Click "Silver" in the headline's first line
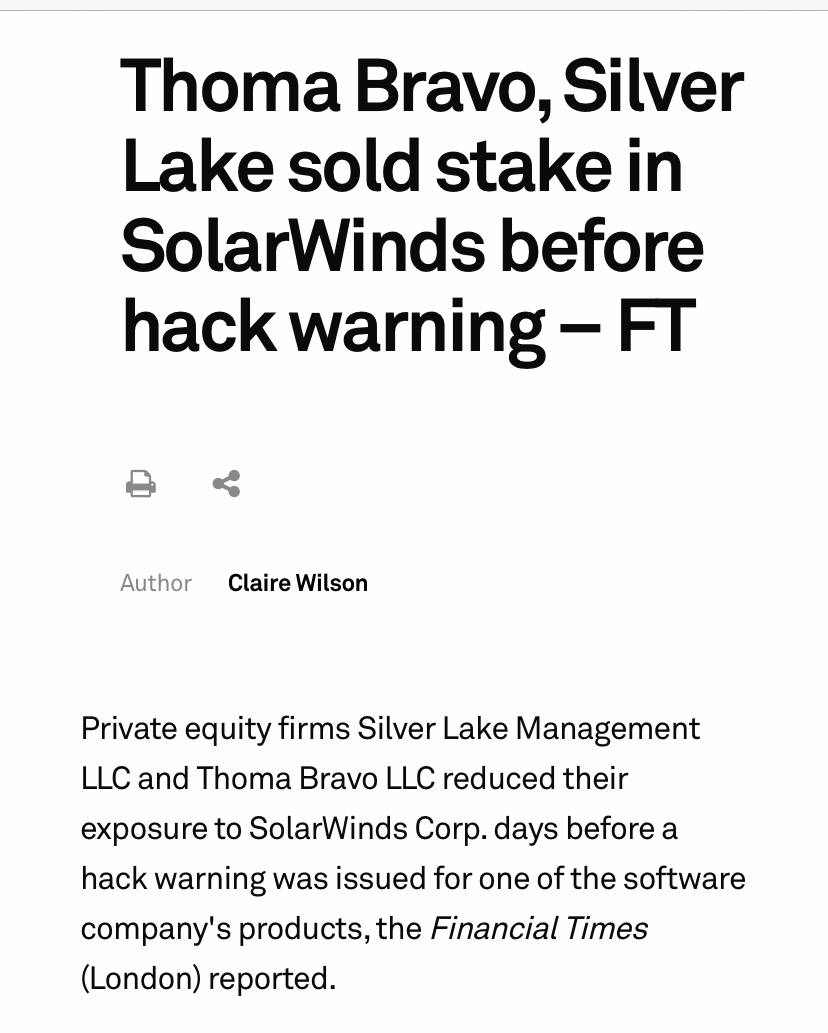Image resolution: width=828 pixels, height=1033 pixels. (x=653, y=86)
